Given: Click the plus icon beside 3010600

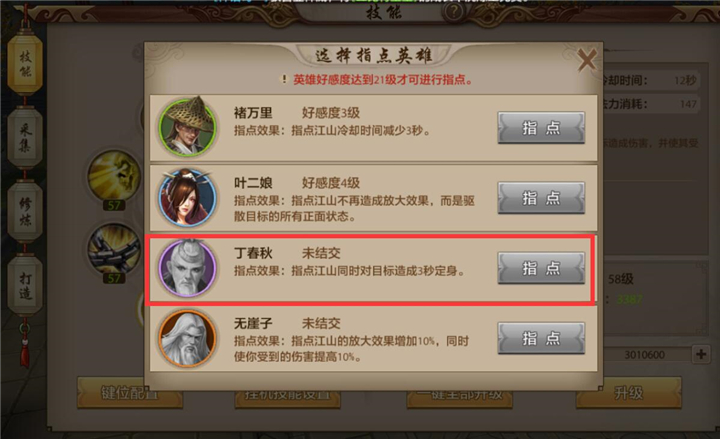Looking at the screenshot, I should (701, 354).
